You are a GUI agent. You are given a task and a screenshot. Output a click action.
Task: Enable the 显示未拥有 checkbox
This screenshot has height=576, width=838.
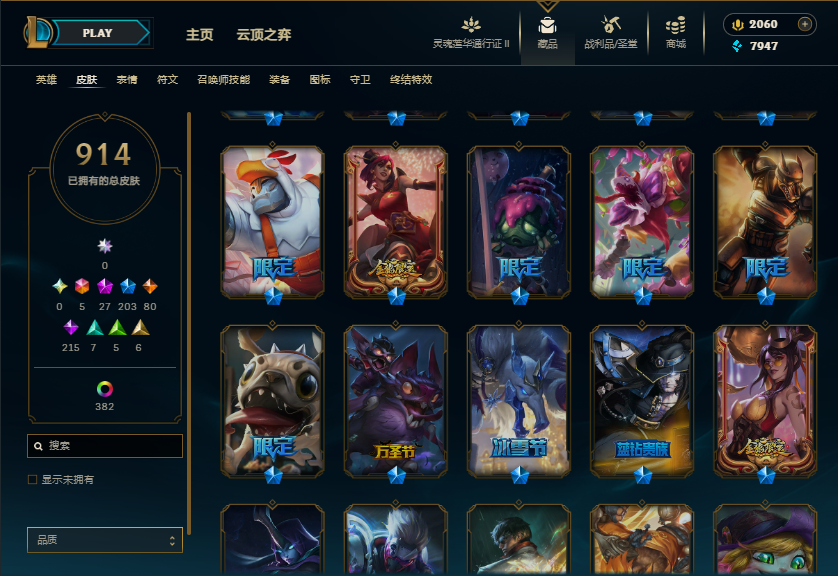(x=33, y=479)
